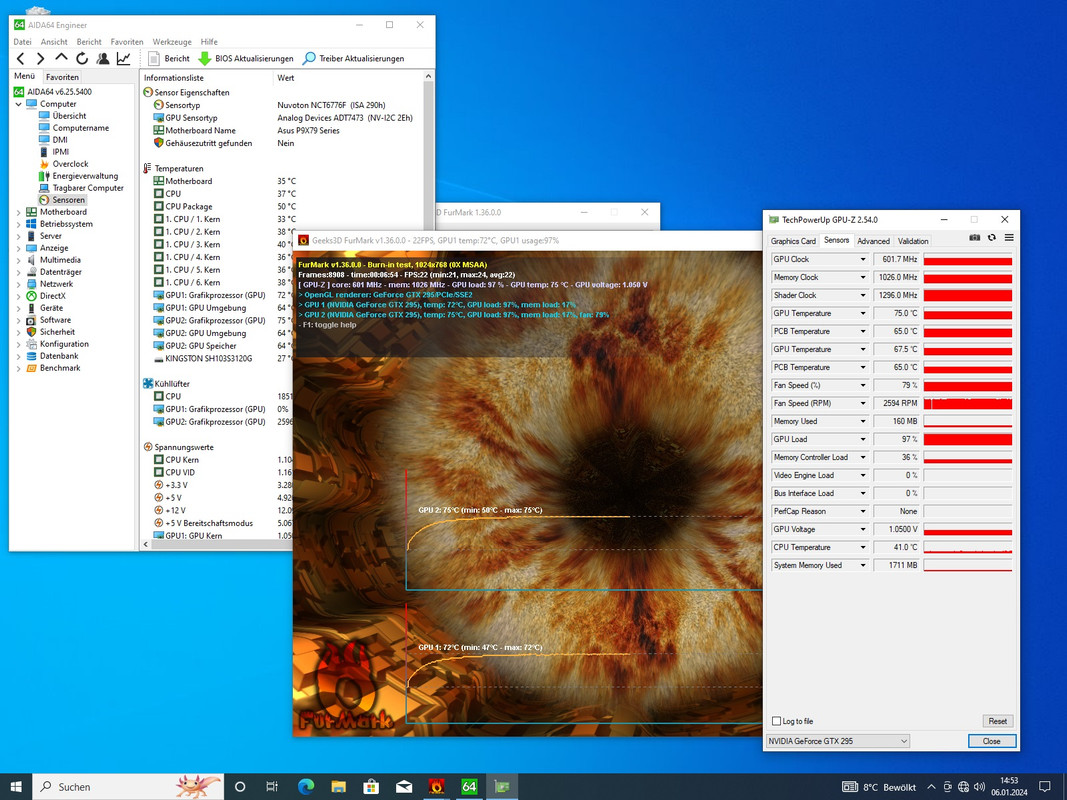1067x800 pixels.
Task: Open the notification center icon
Action: [1045, 787]
